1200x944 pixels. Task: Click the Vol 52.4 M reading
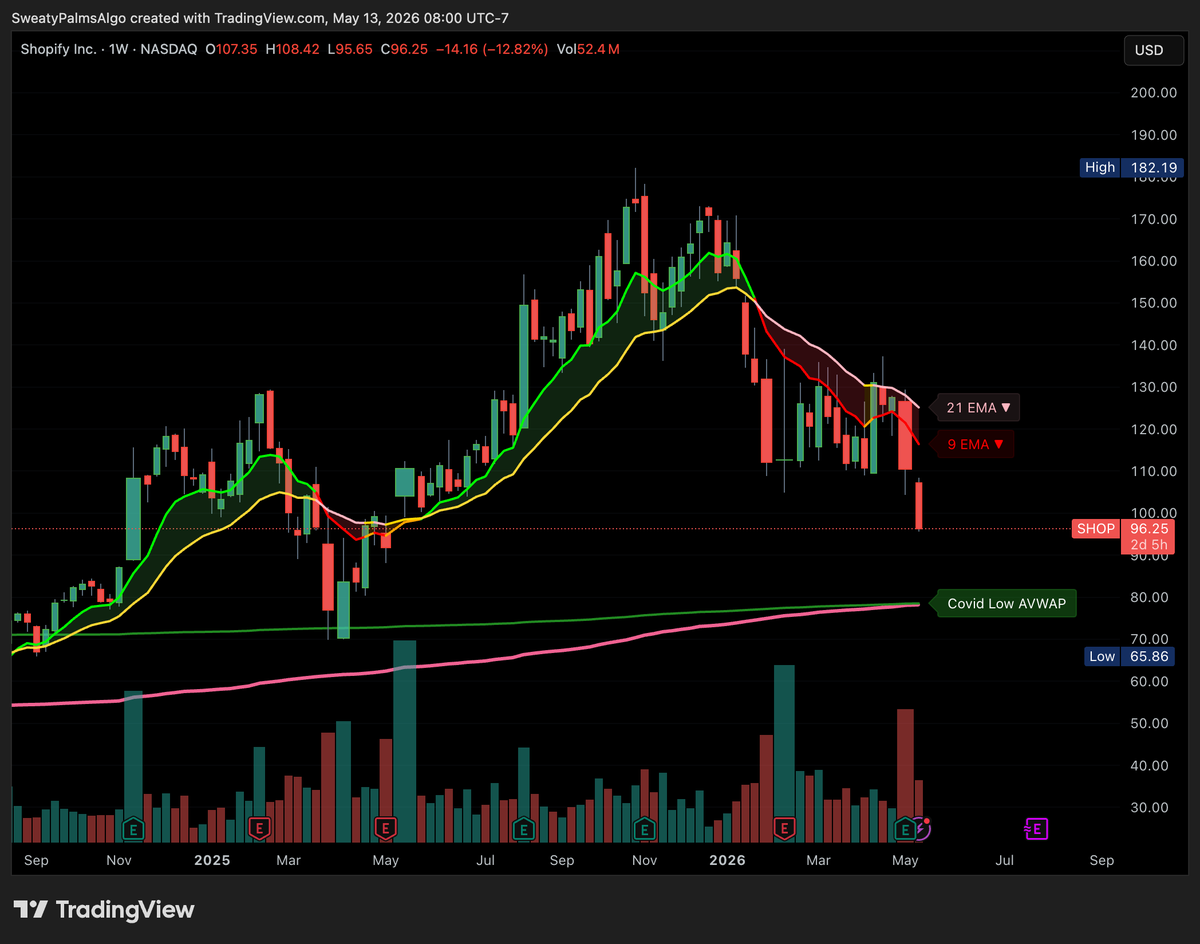pyautogui.click(x=587, y=49)
